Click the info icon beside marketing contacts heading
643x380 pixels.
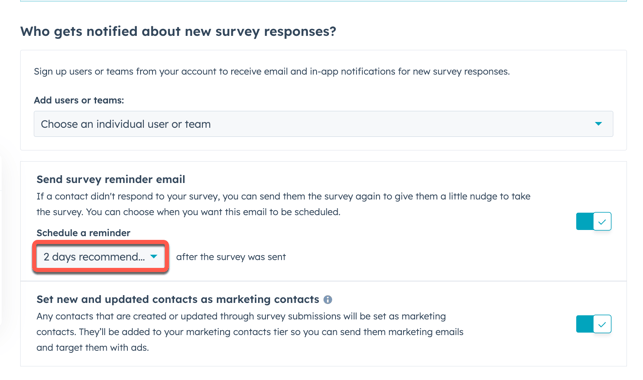click(x=328, y=300)
